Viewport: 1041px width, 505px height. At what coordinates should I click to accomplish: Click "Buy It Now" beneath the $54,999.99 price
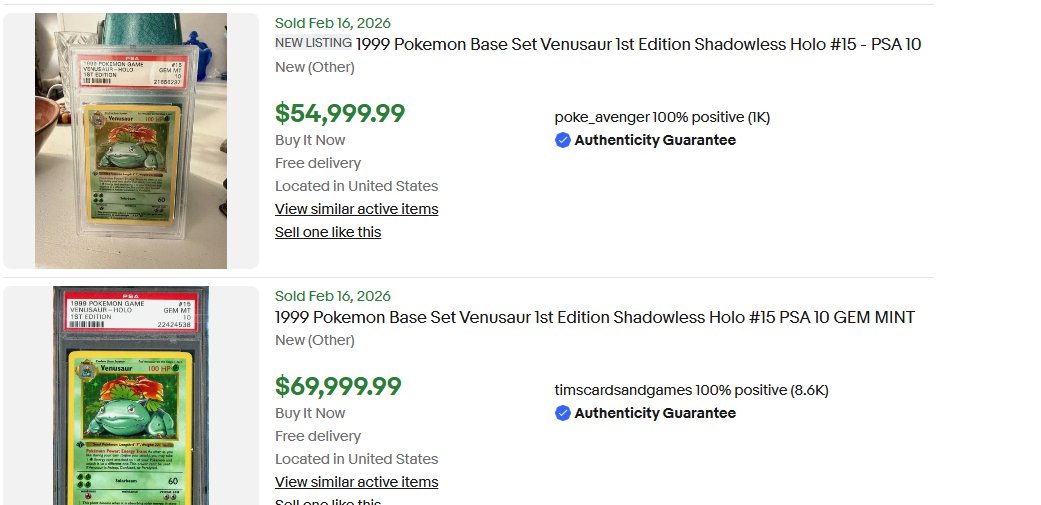click(310, 140)
